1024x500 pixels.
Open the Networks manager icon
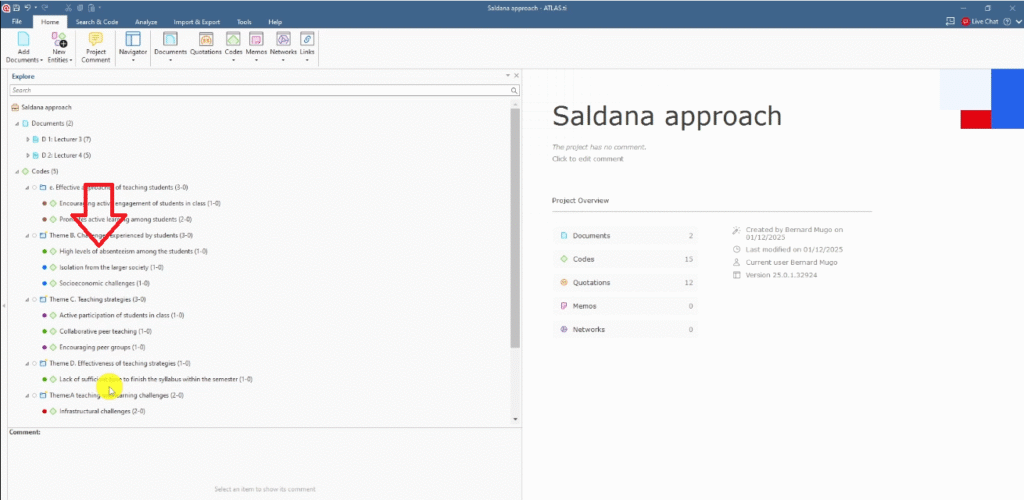(x=283, y=40)
